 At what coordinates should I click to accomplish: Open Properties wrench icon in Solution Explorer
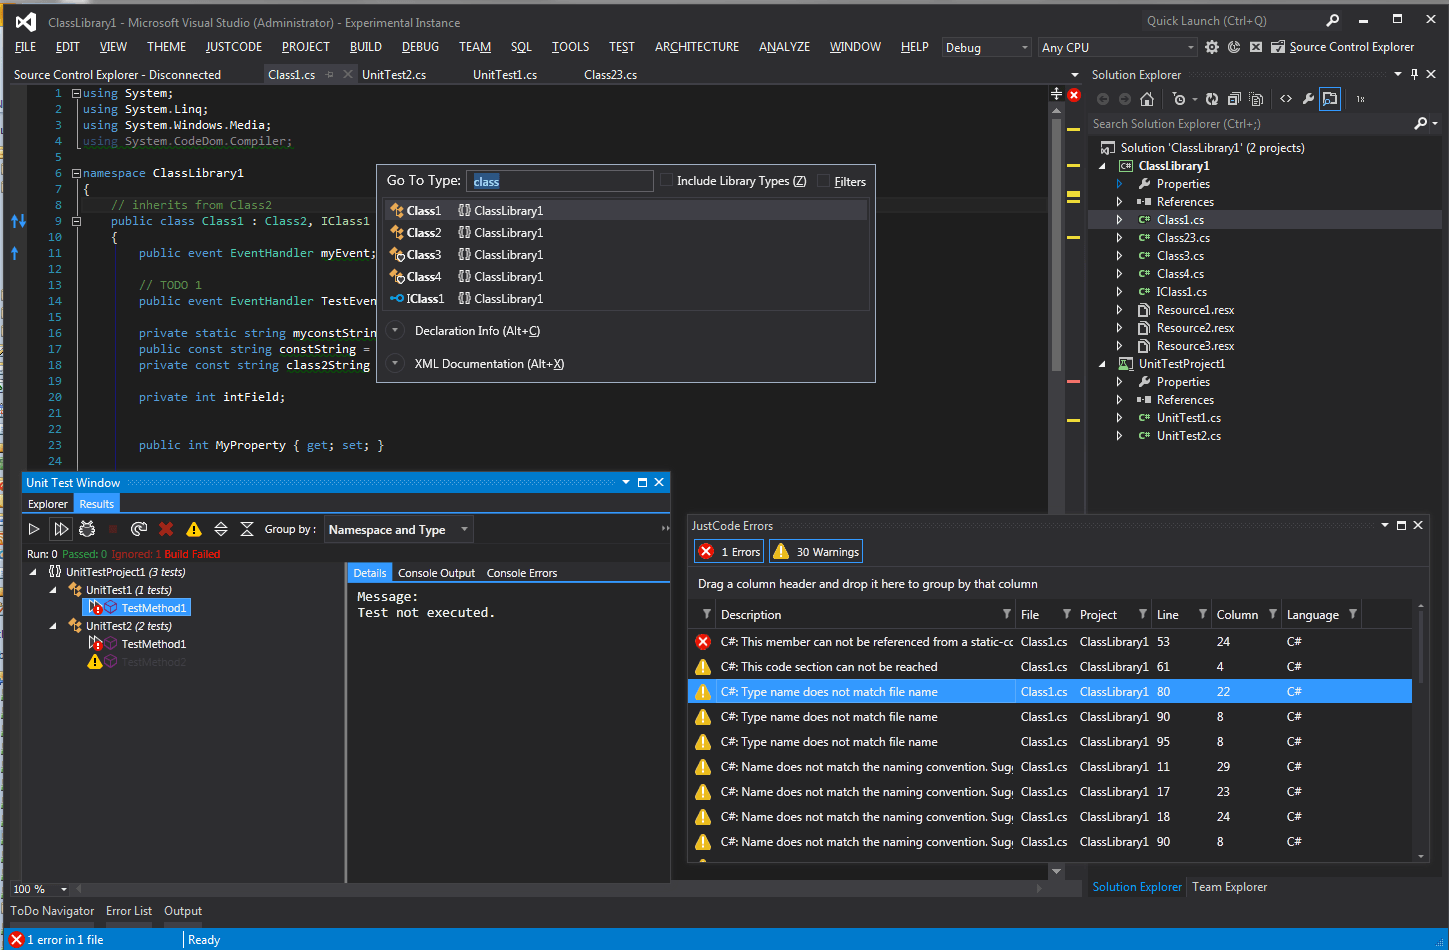pos(1308,99)
